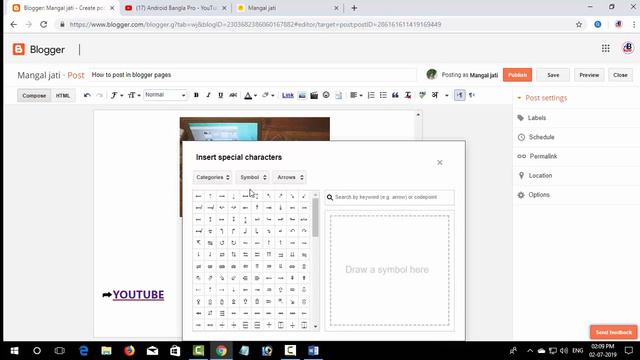Open the Windows Start menu
Screen dimensions: 640x360
tap(14, 351)
